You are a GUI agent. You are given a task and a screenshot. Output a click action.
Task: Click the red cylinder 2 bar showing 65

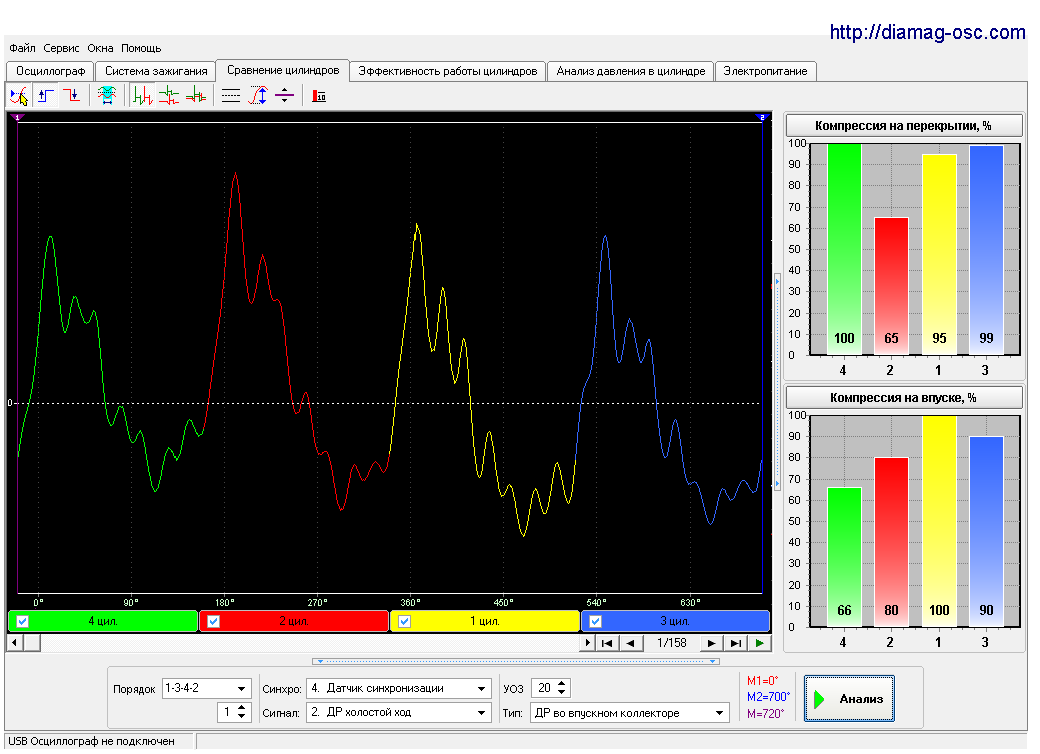(x=891, y=286)
